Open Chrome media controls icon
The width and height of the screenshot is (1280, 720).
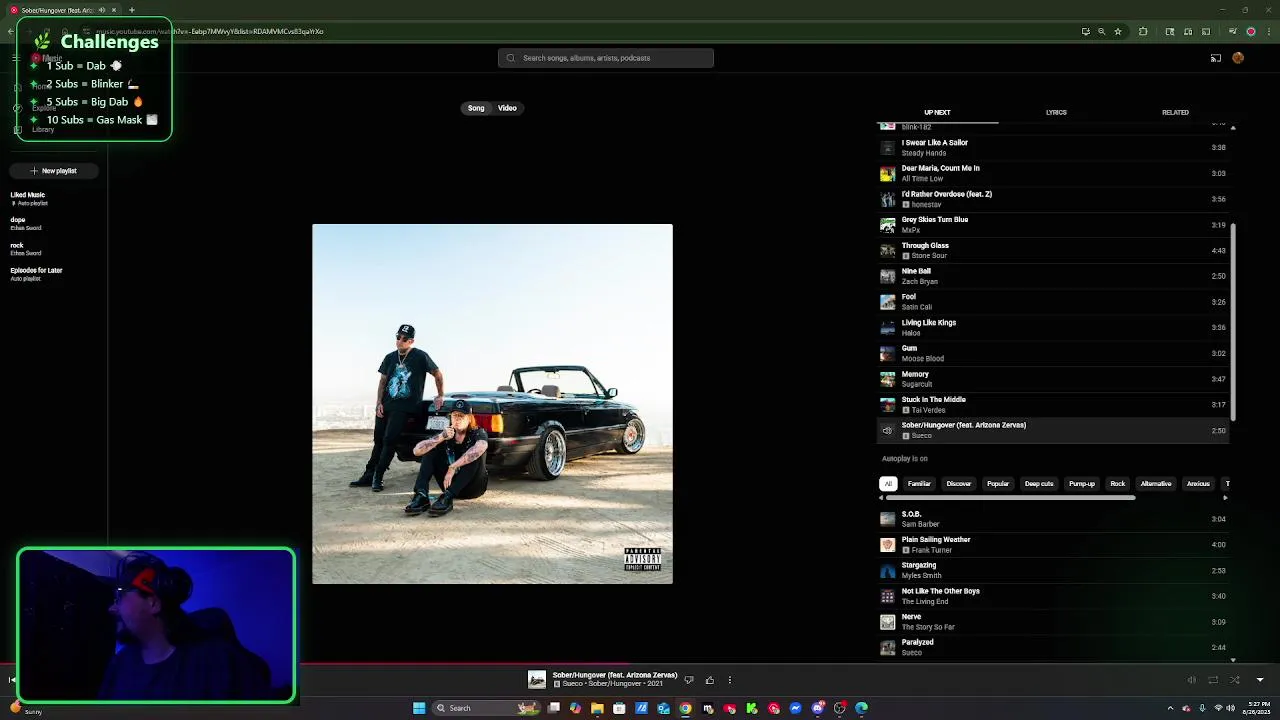point(1232,31)
